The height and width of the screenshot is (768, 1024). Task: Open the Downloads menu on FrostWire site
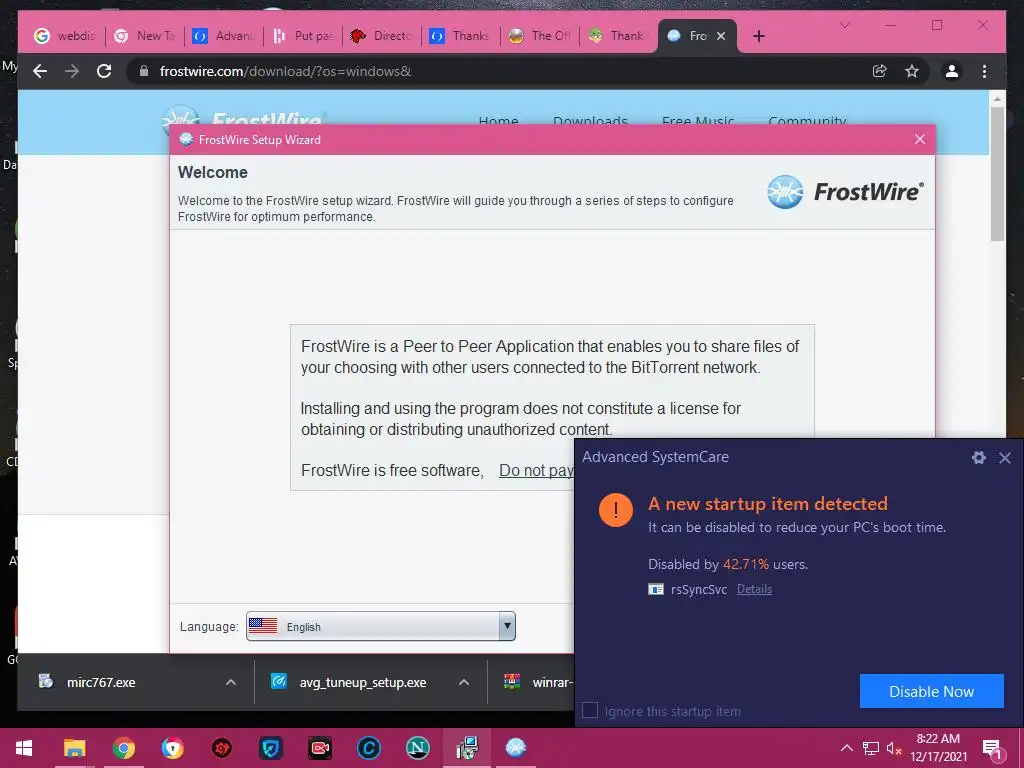(590, 121)
